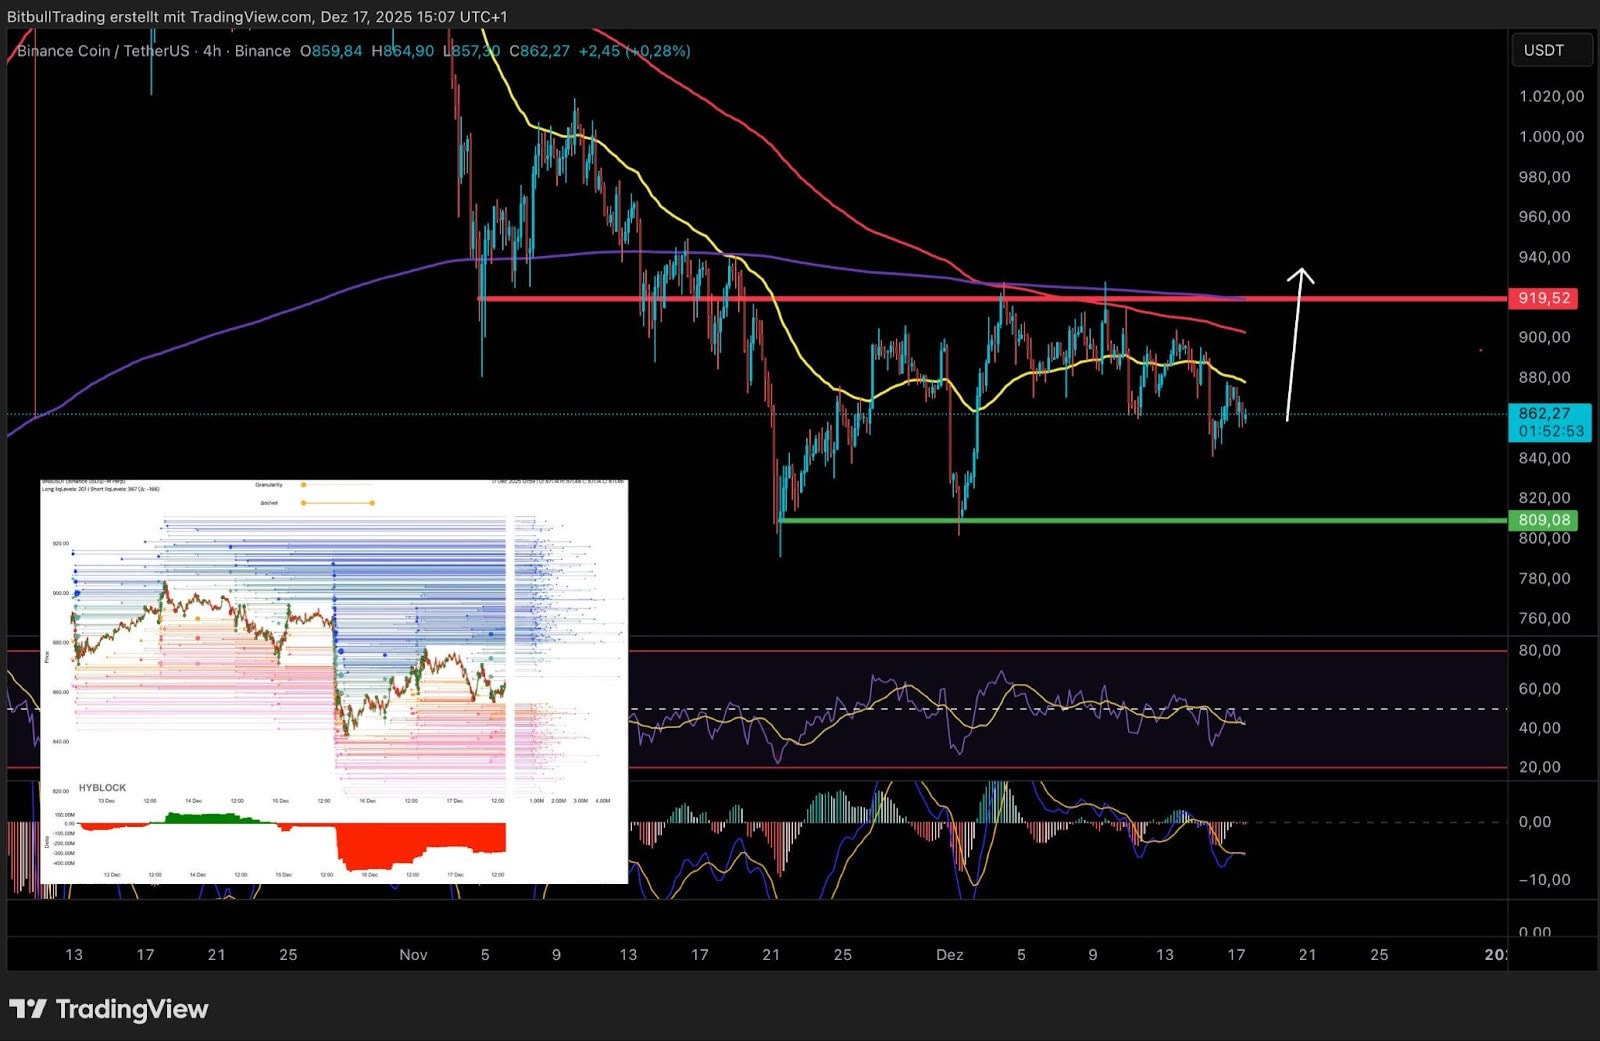Click the white upward arrow drawing
Image resolution: width=1600 pixels, height=1041 pixels.
1295,343
